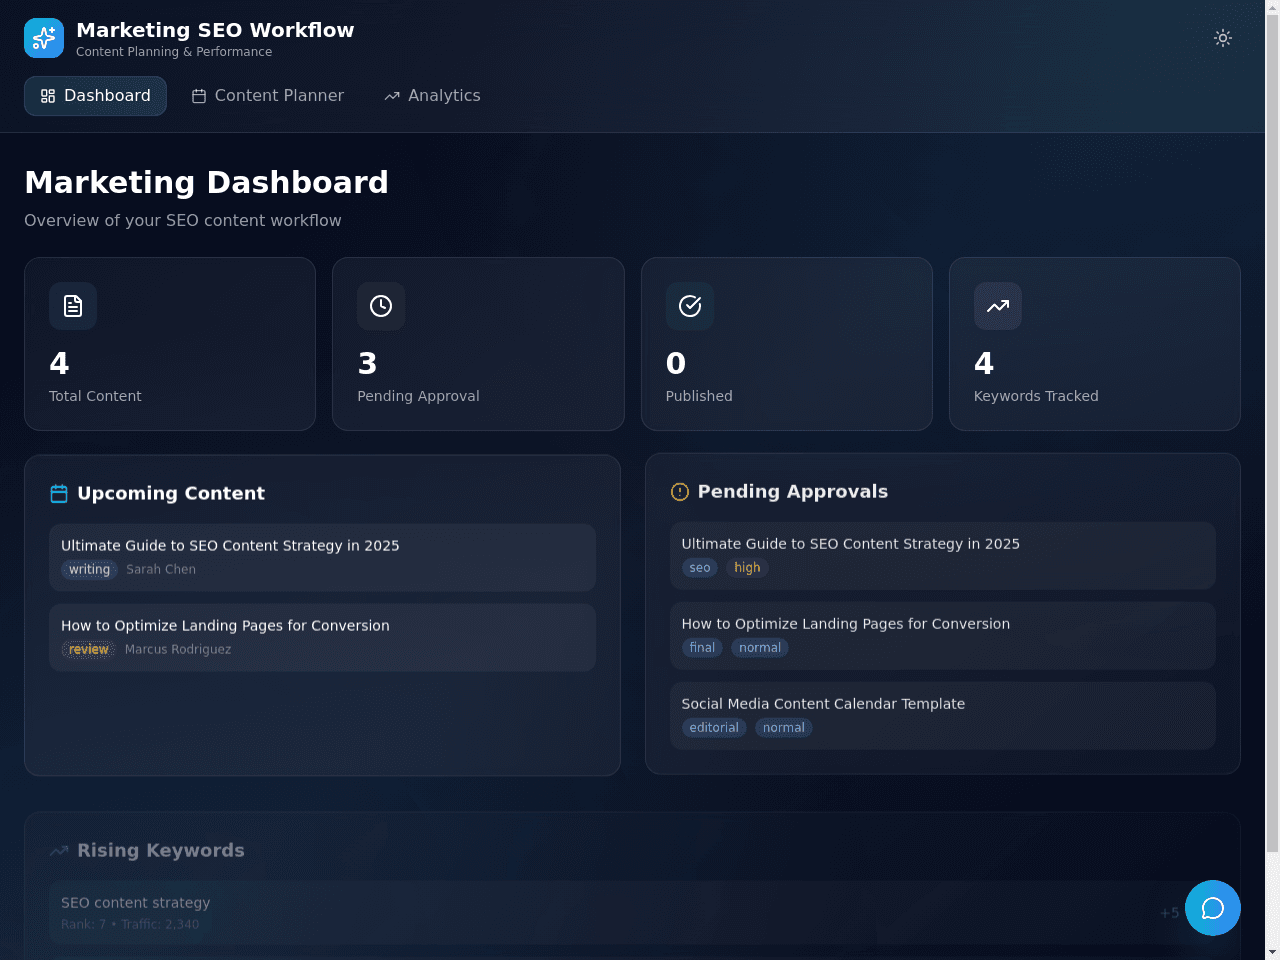Open Landing Pages item in Upcoming Content
The height and width of the screenshot is (960, 1280).
322,637
